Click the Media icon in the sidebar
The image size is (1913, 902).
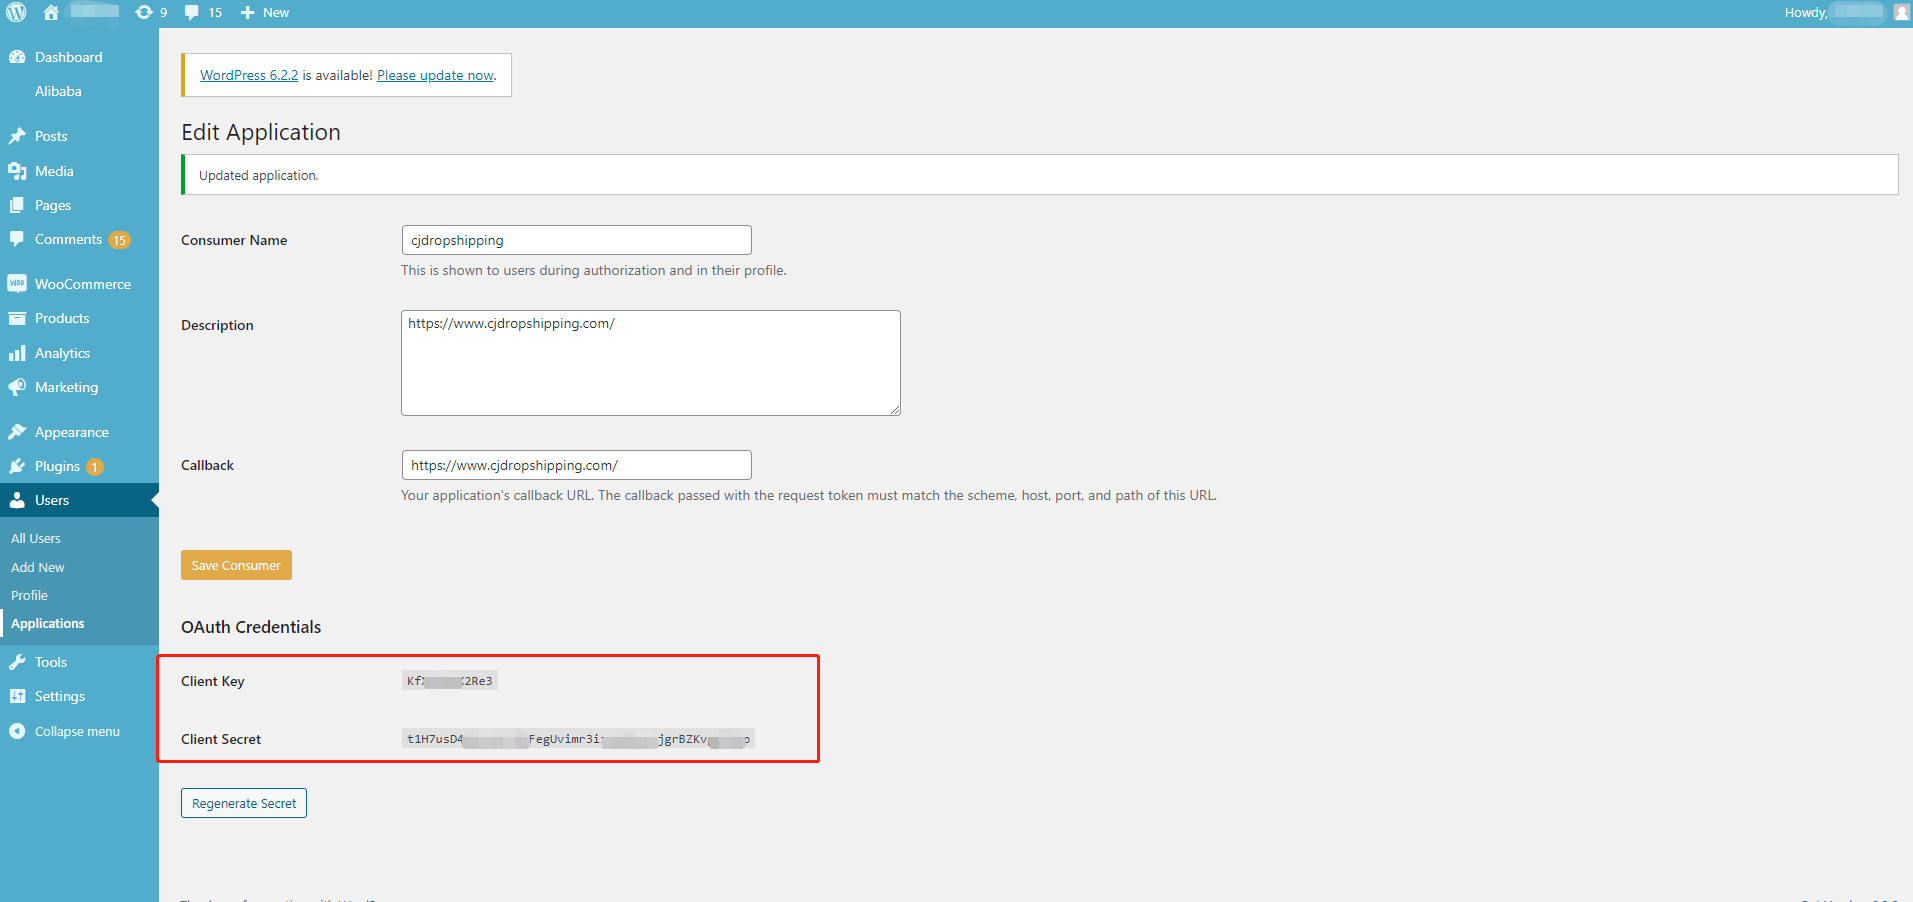[x=17, y=171]
